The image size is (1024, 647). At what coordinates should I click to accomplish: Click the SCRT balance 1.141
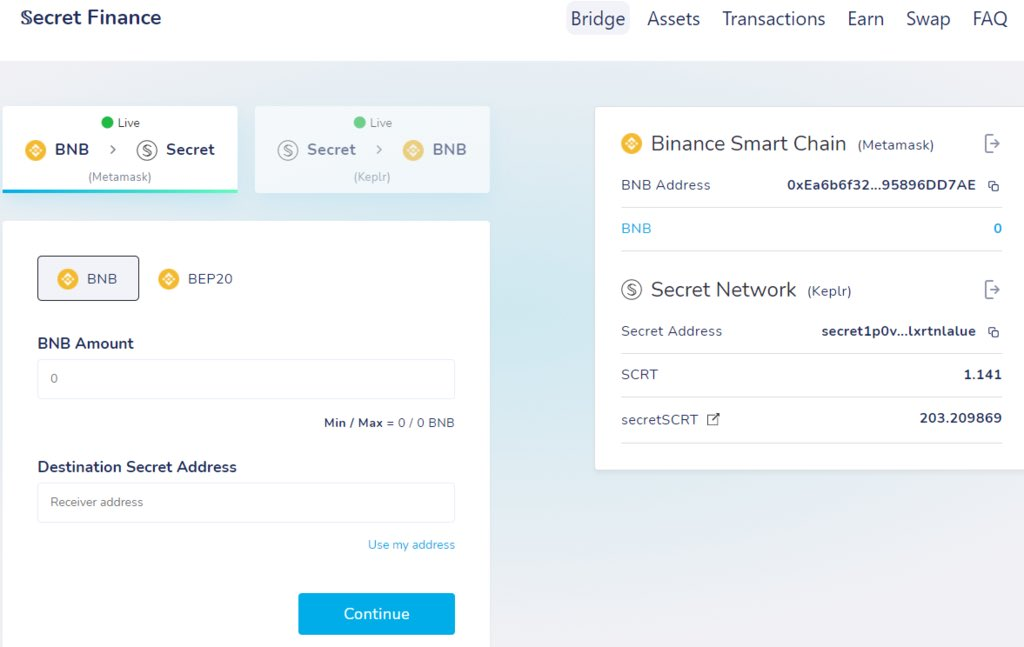(x=982, y=374)
